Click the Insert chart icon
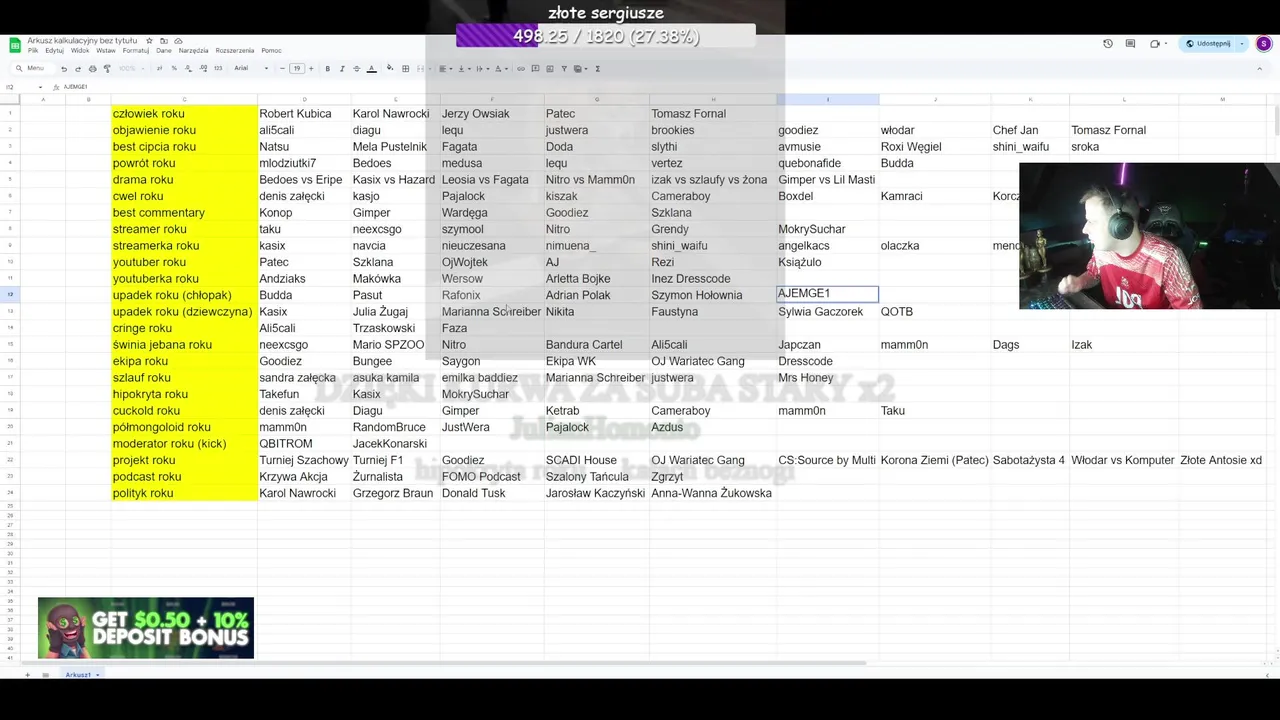Image resolution: width=1280 pixels, height=720 pixels. 549,69
